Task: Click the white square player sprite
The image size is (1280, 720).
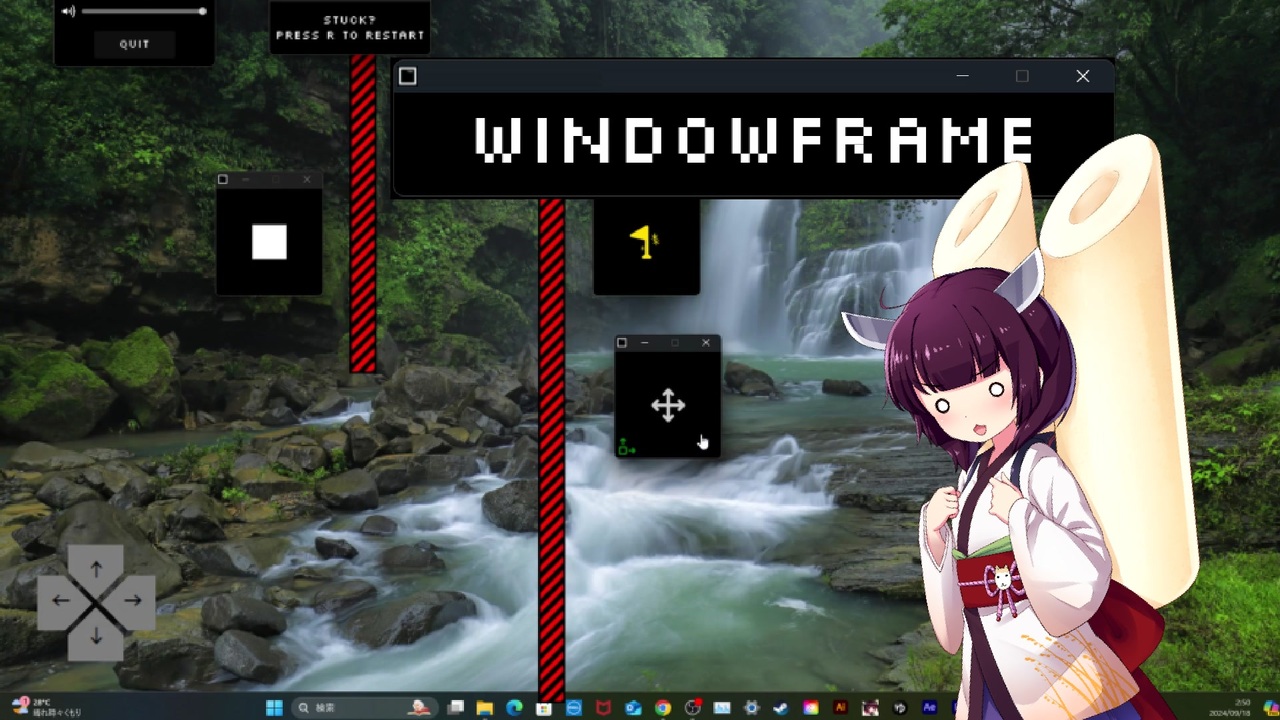Action: click(x=269, y=241)
